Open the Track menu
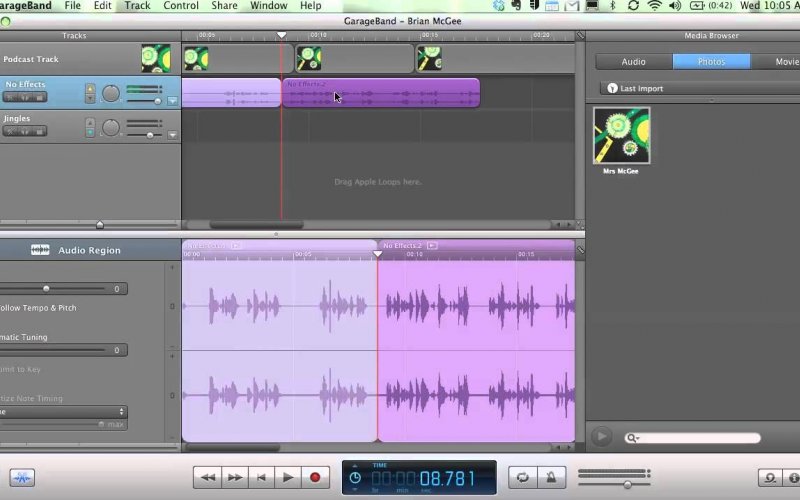 point(137,6)
